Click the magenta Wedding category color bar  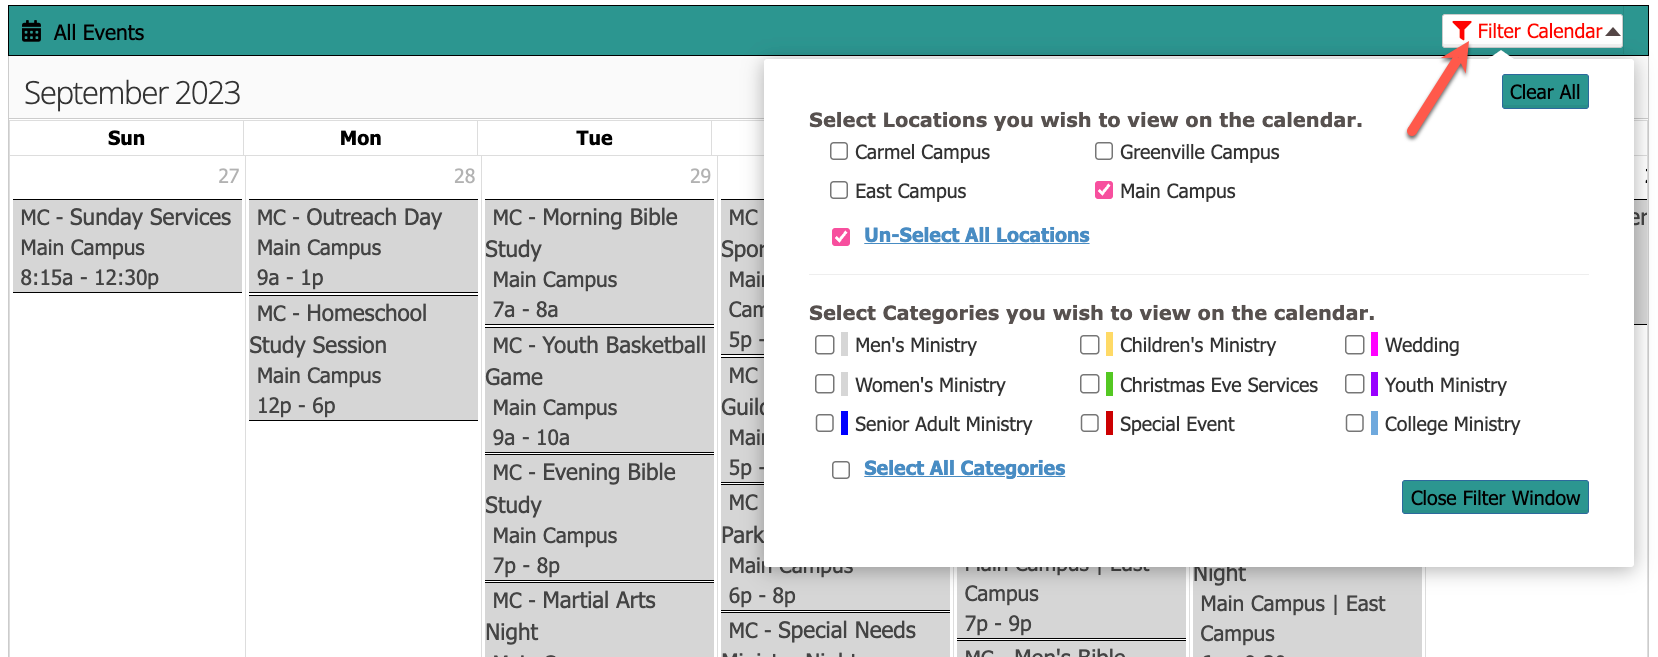1374,345
